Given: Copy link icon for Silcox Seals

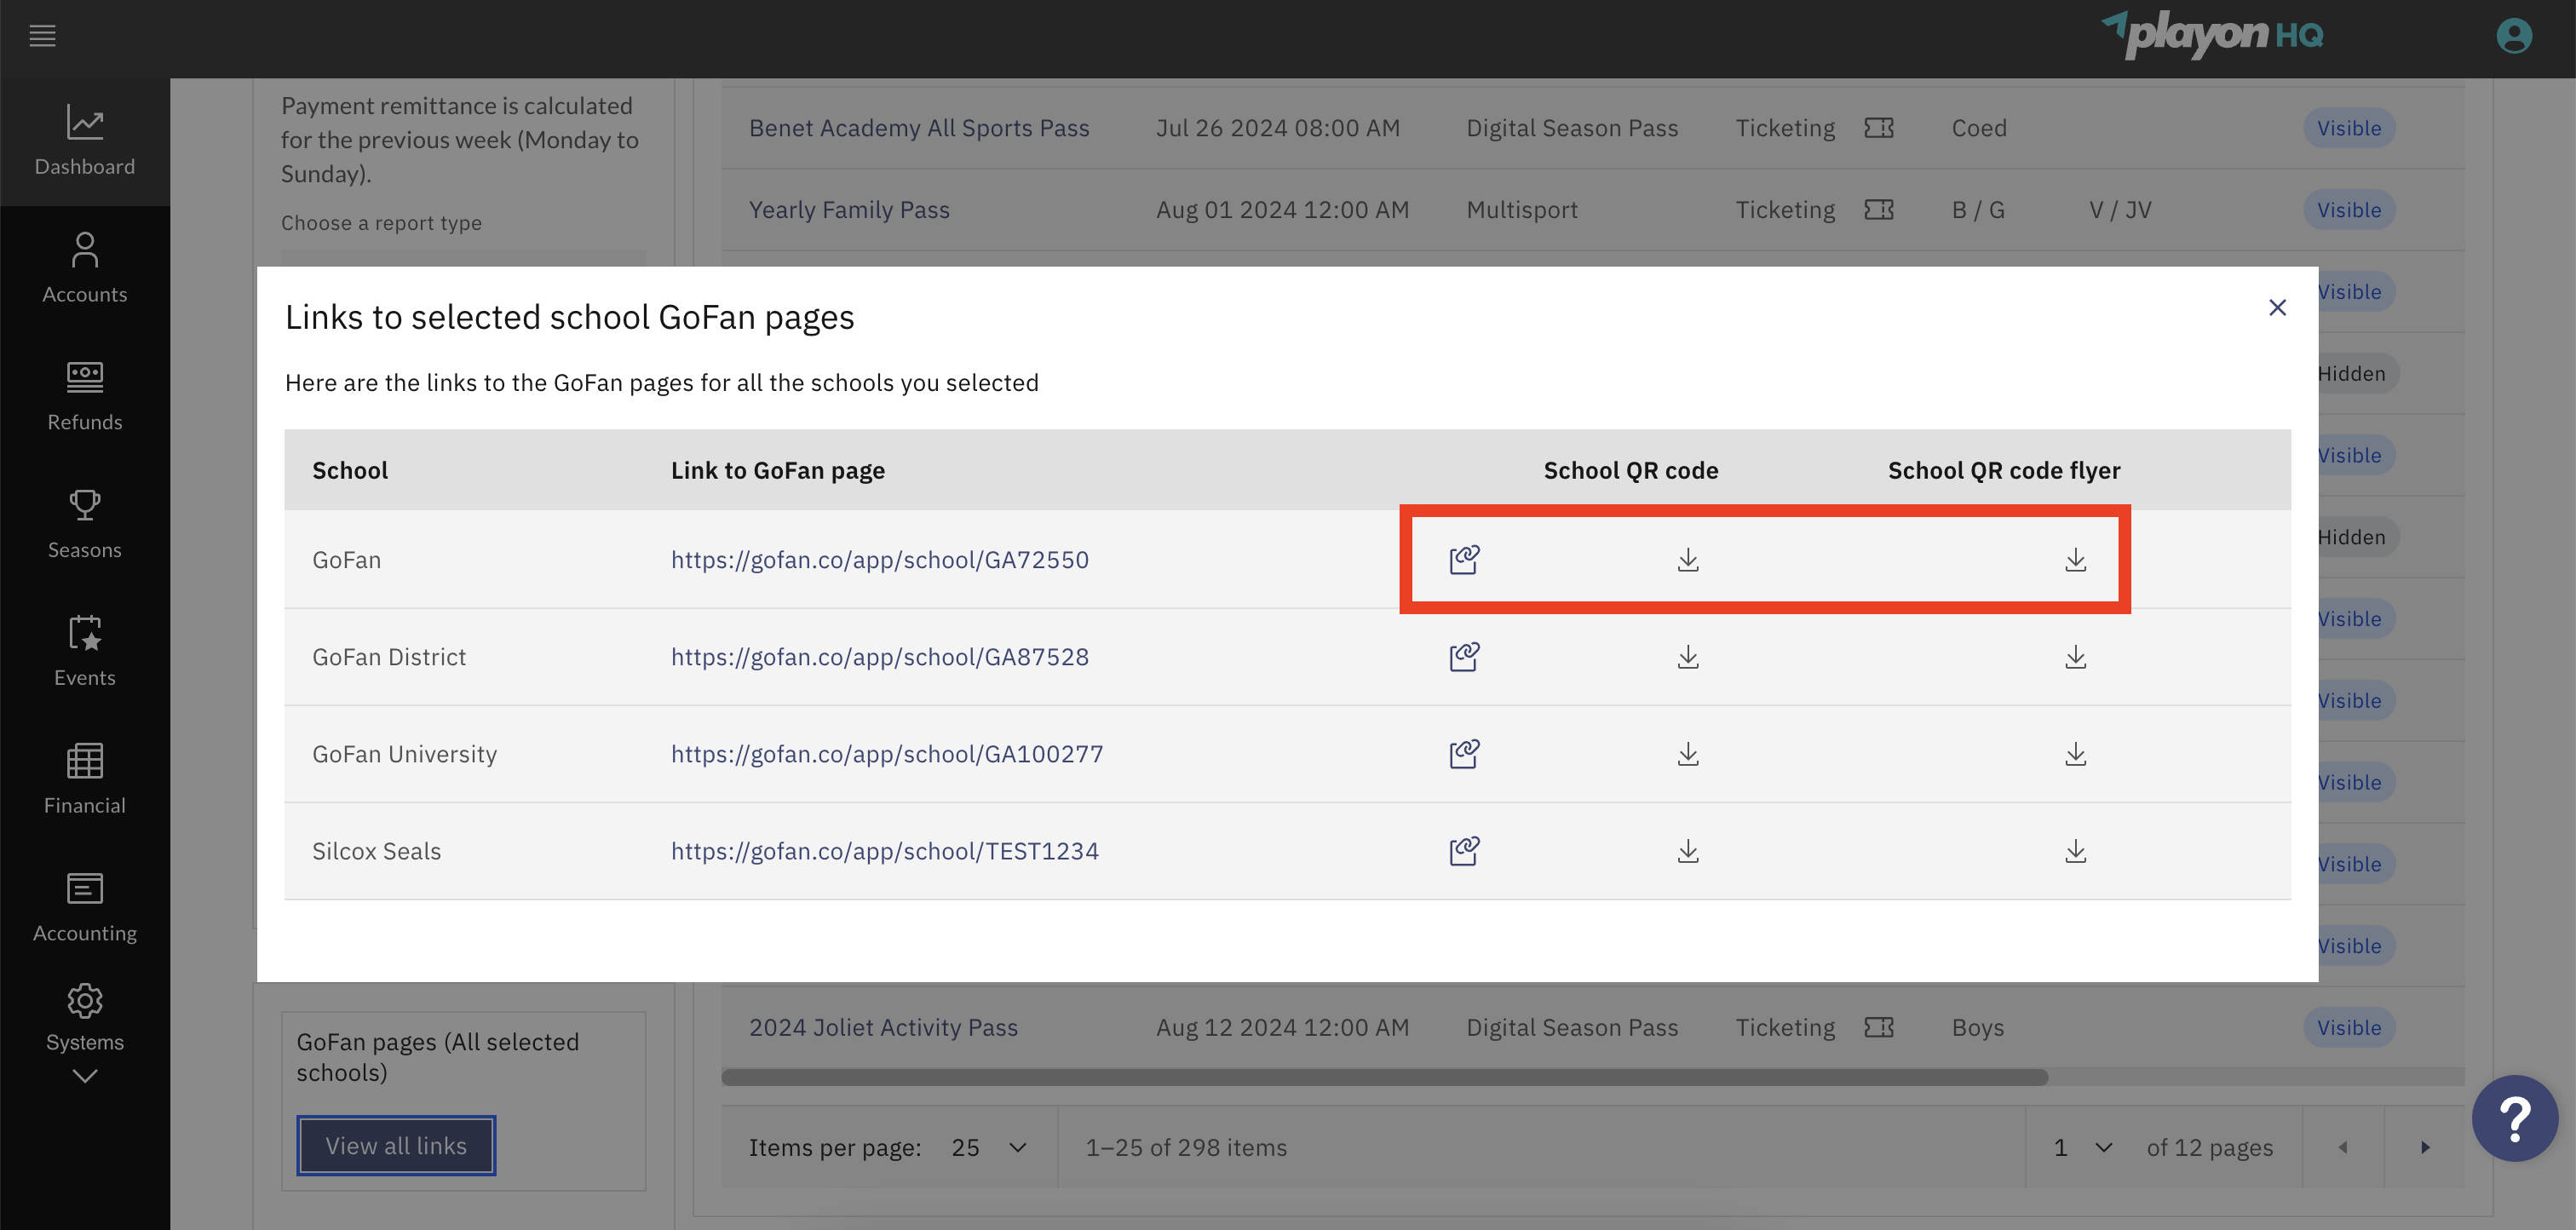Looking at the screenshot, I should point(1464,851).
